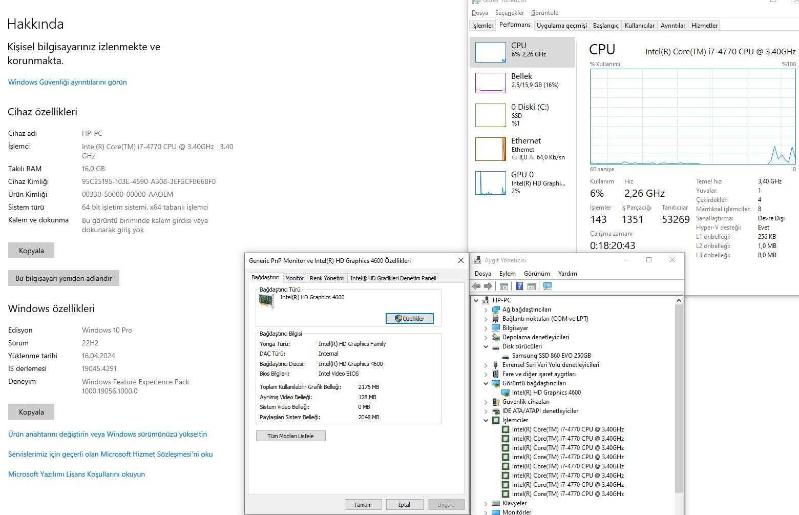Open the Yardım menu in Device Manager
The width and height of the screenshot is (799, 515).
point(567,274)
